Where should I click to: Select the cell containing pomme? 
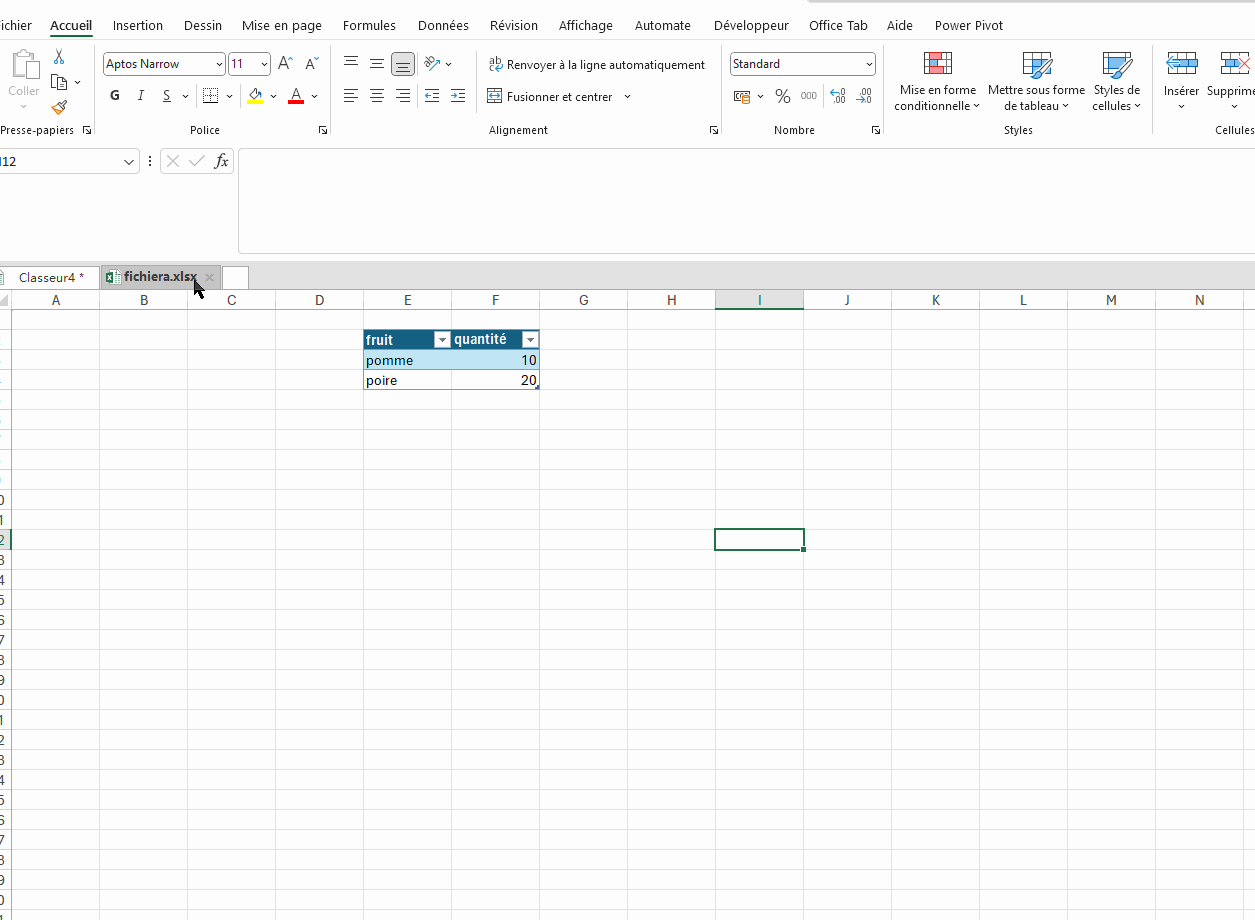[408, 360]
